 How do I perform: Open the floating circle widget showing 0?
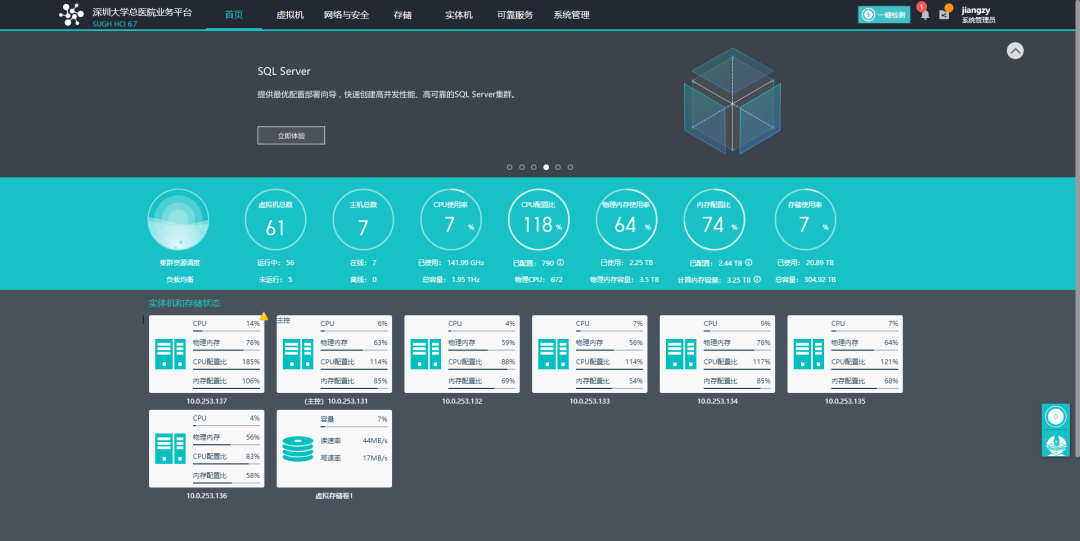point(1055,417)
